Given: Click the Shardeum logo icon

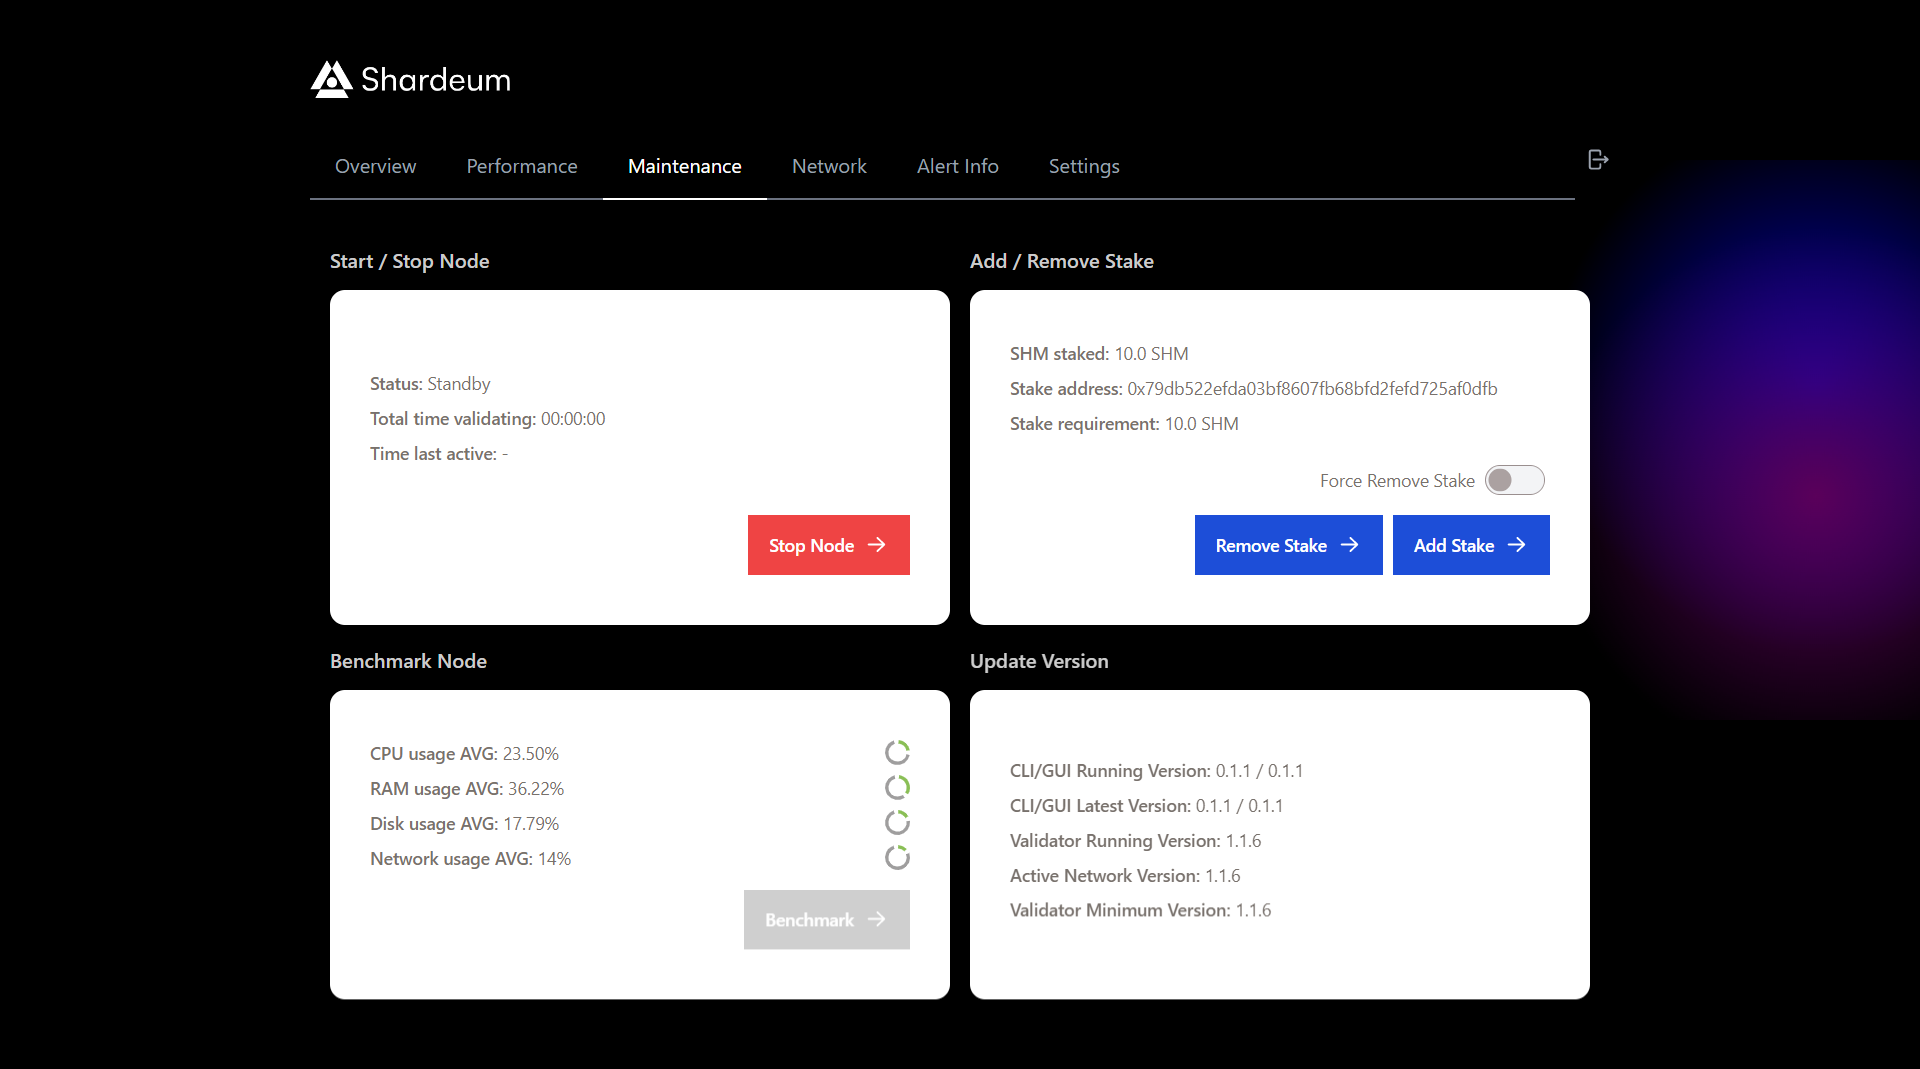Looking at the screenshot, I should [332, 79].
